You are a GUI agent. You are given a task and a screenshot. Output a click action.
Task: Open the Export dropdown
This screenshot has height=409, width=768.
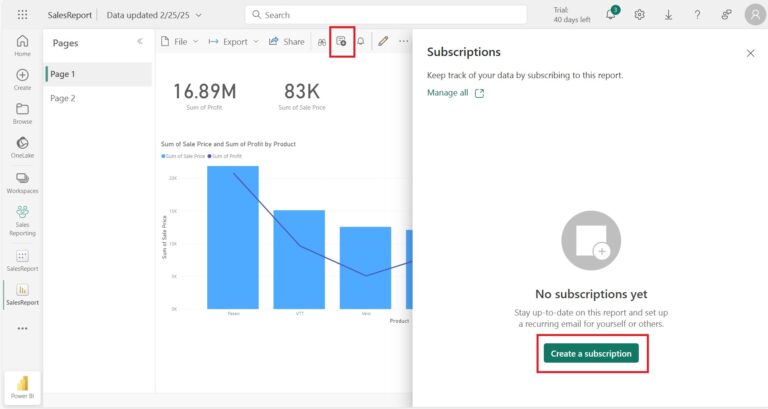pyautogui.click(x=234, y=42)
